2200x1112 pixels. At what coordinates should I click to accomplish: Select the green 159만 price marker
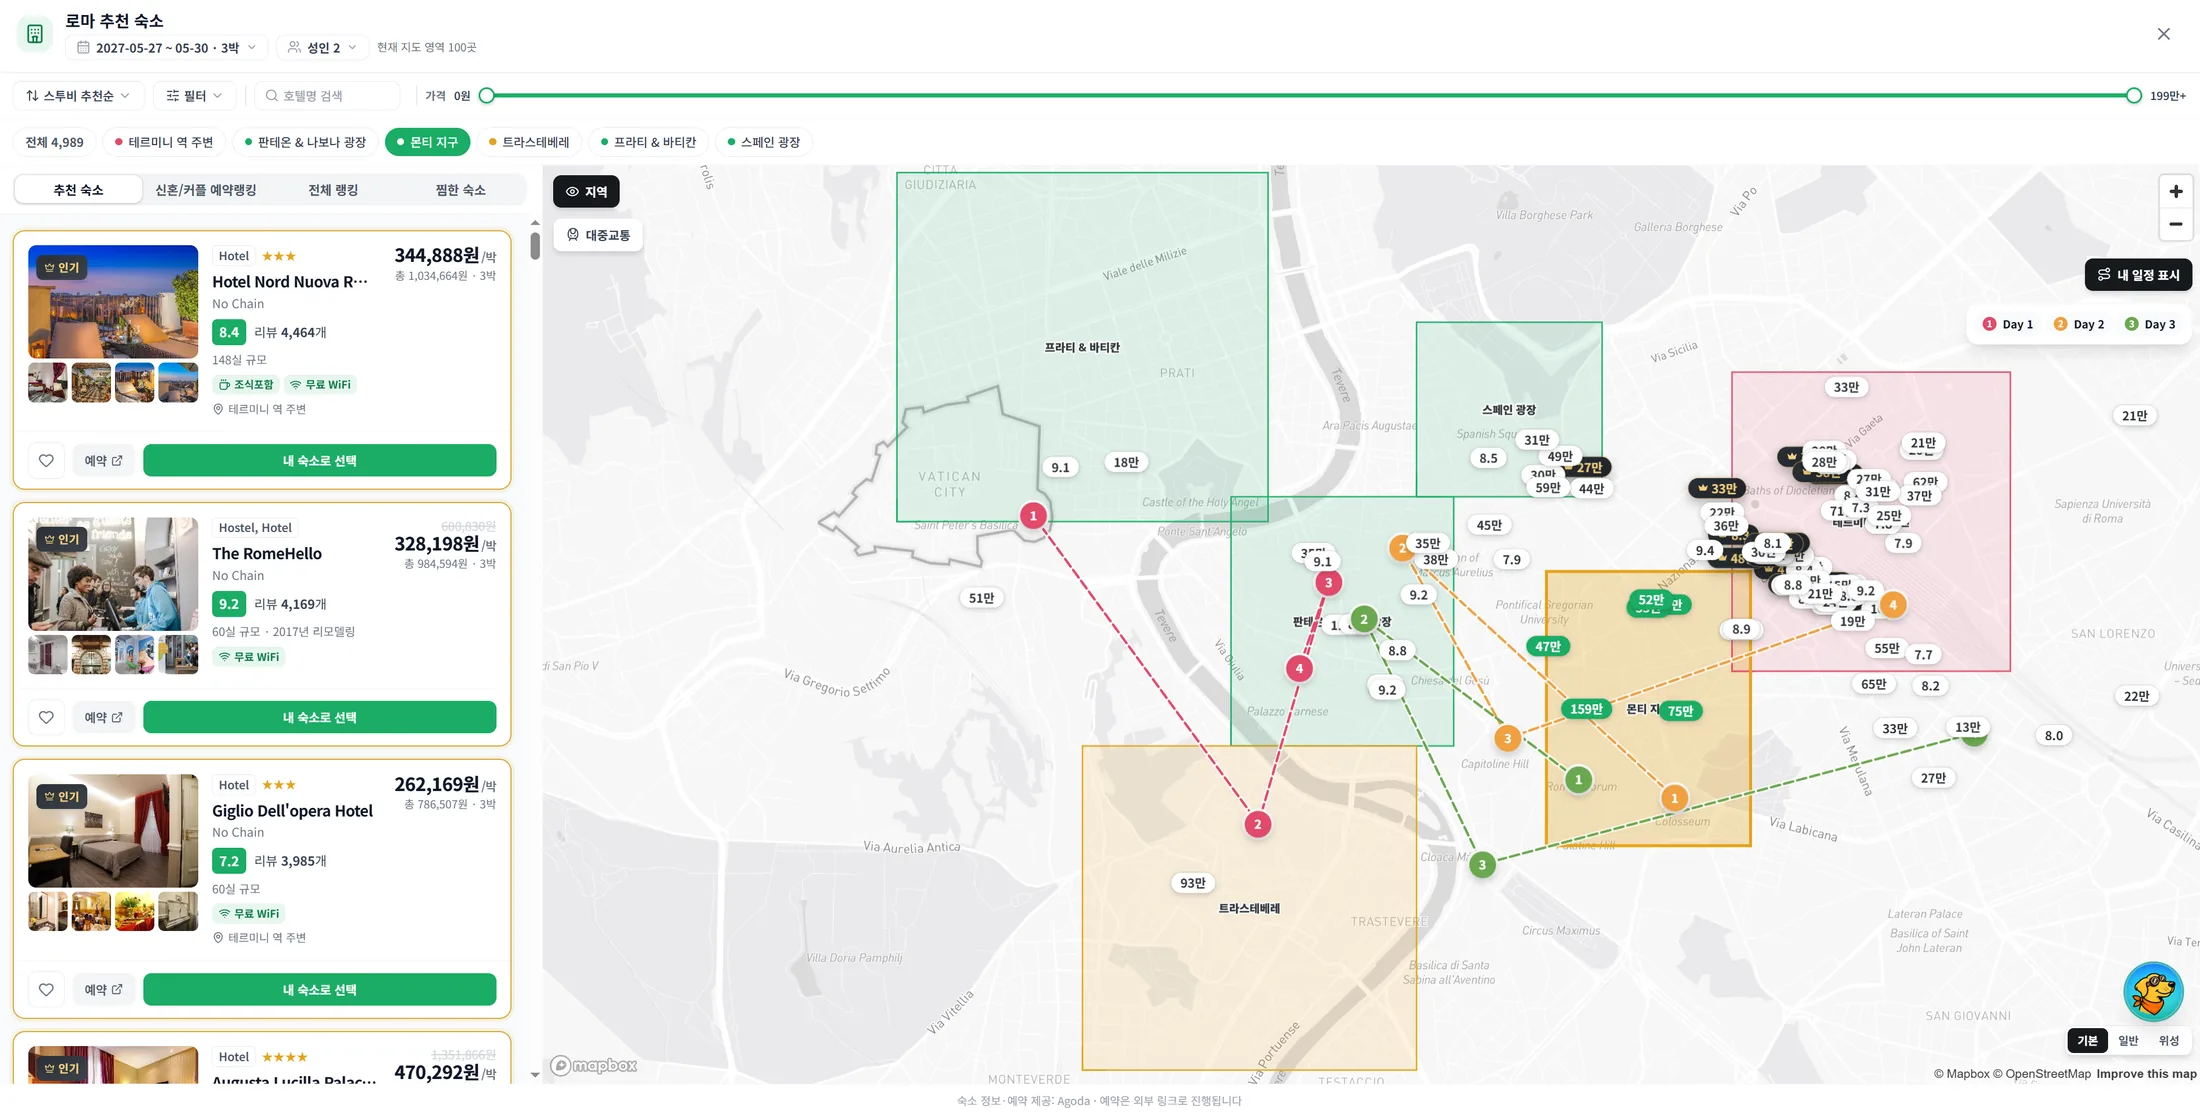pyautogui.click(x=1586, y=709)
